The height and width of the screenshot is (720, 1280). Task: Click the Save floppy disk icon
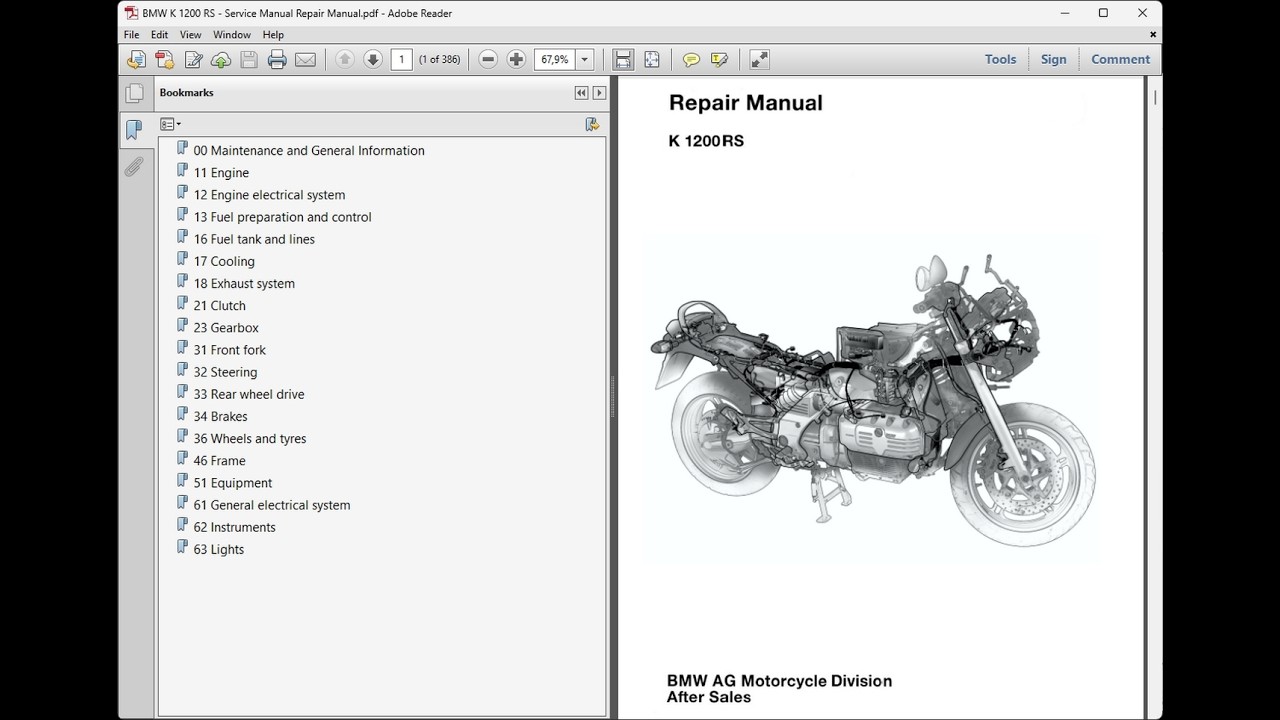coord(249,60)
